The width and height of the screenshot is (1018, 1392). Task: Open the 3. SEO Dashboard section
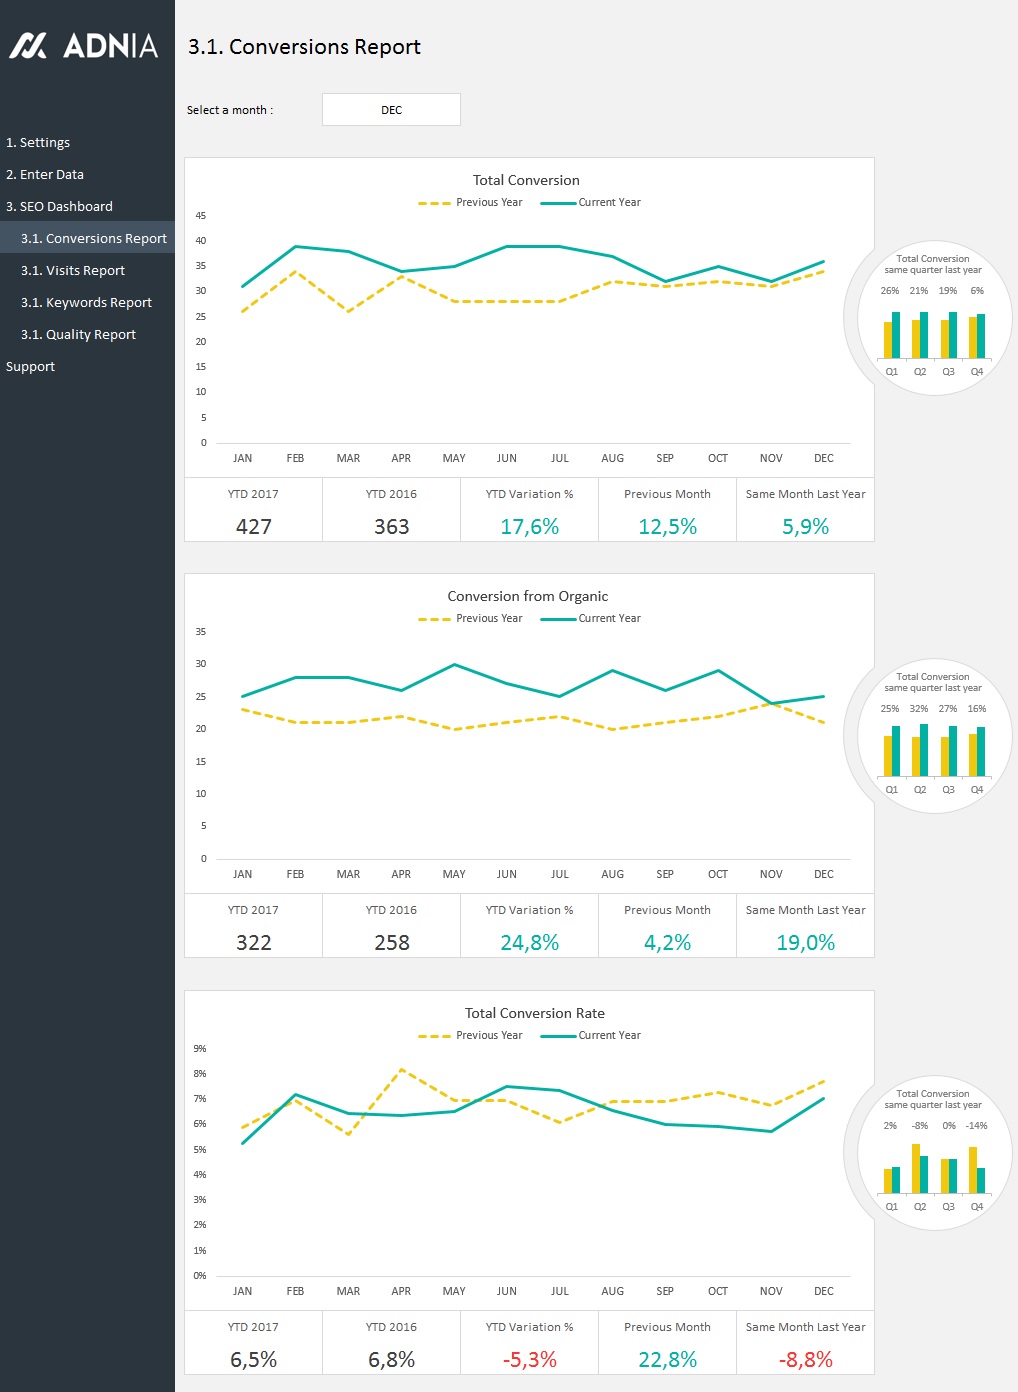[59, 207]
